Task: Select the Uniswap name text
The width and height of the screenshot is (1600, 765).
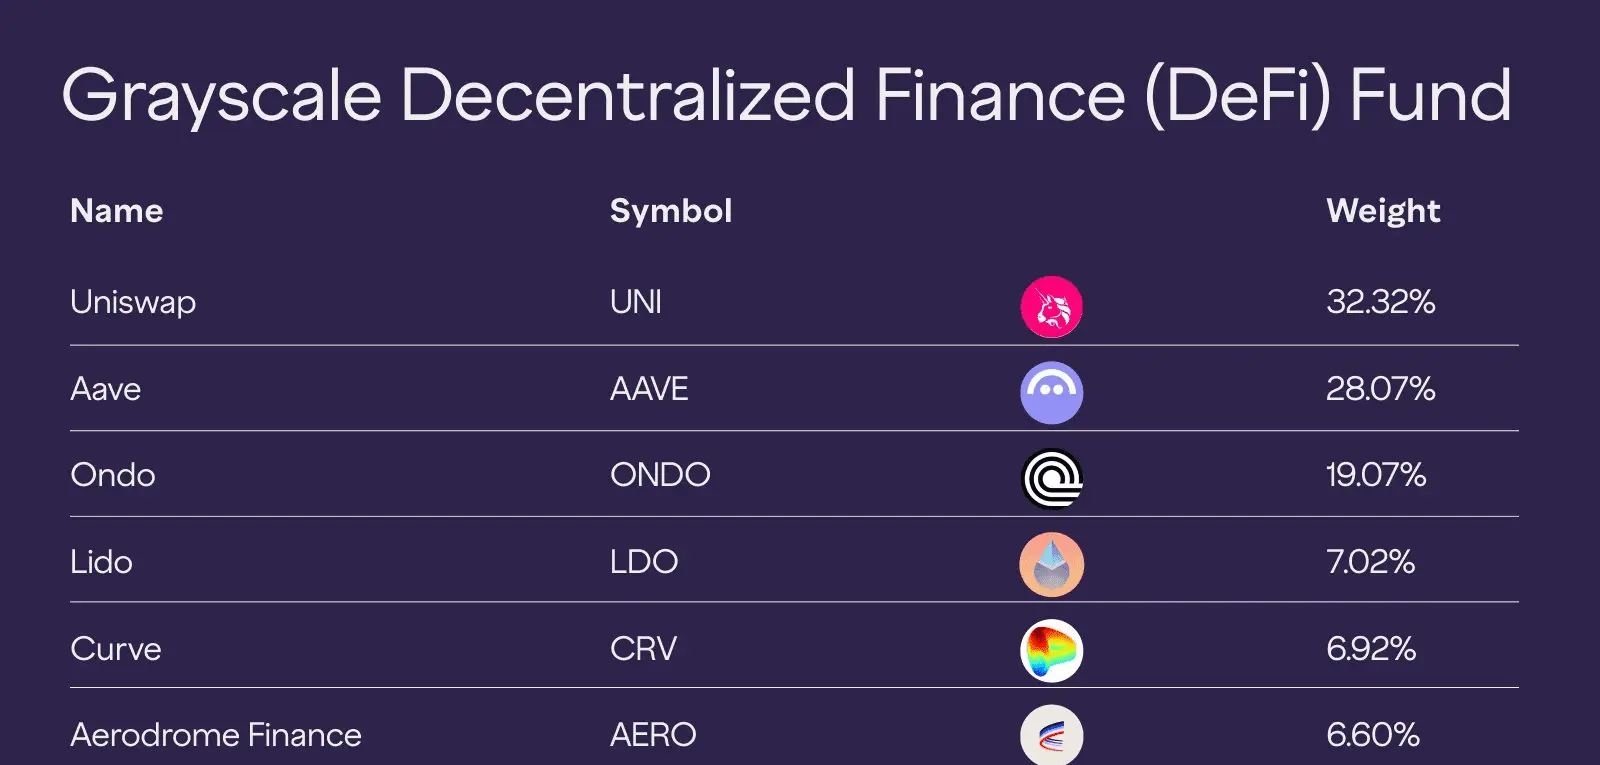Action: tap(133, 303)
